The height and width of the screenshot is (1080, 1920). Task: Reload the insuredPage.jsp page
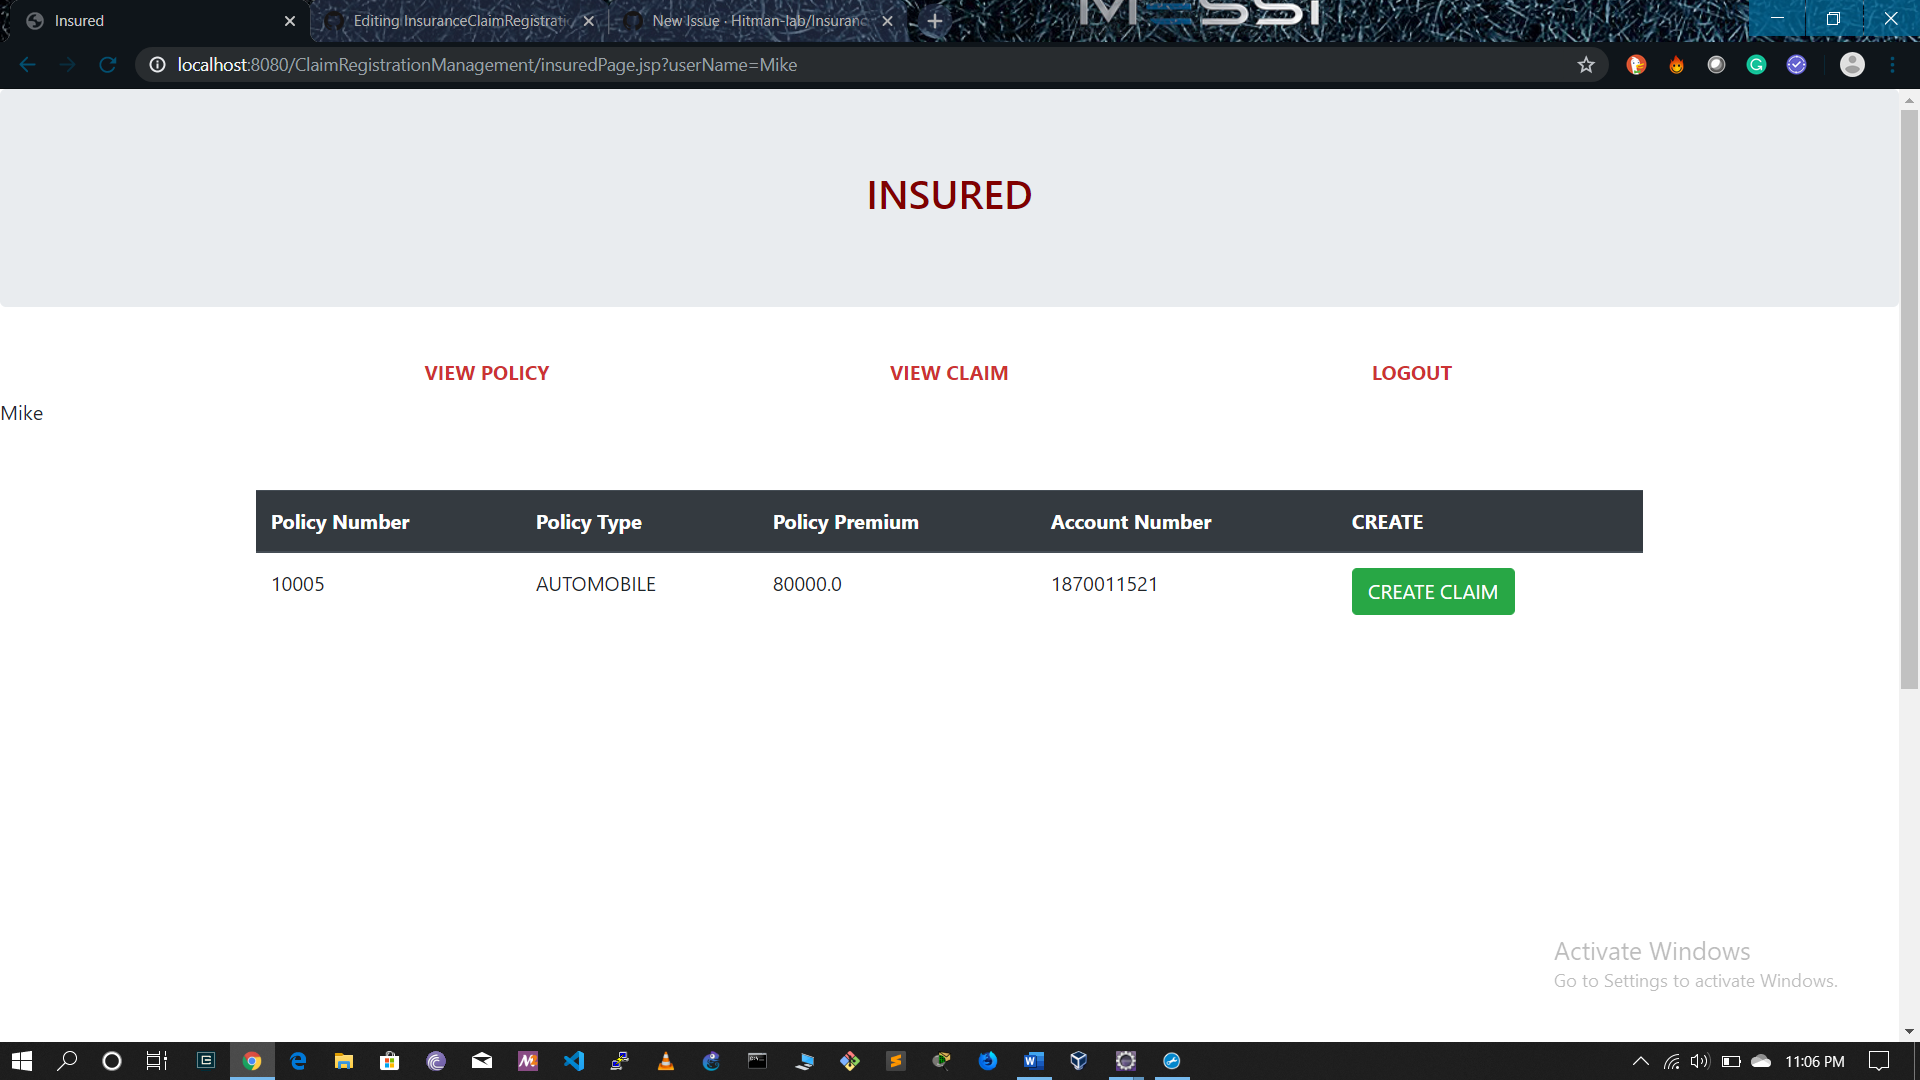click(108, 64)
